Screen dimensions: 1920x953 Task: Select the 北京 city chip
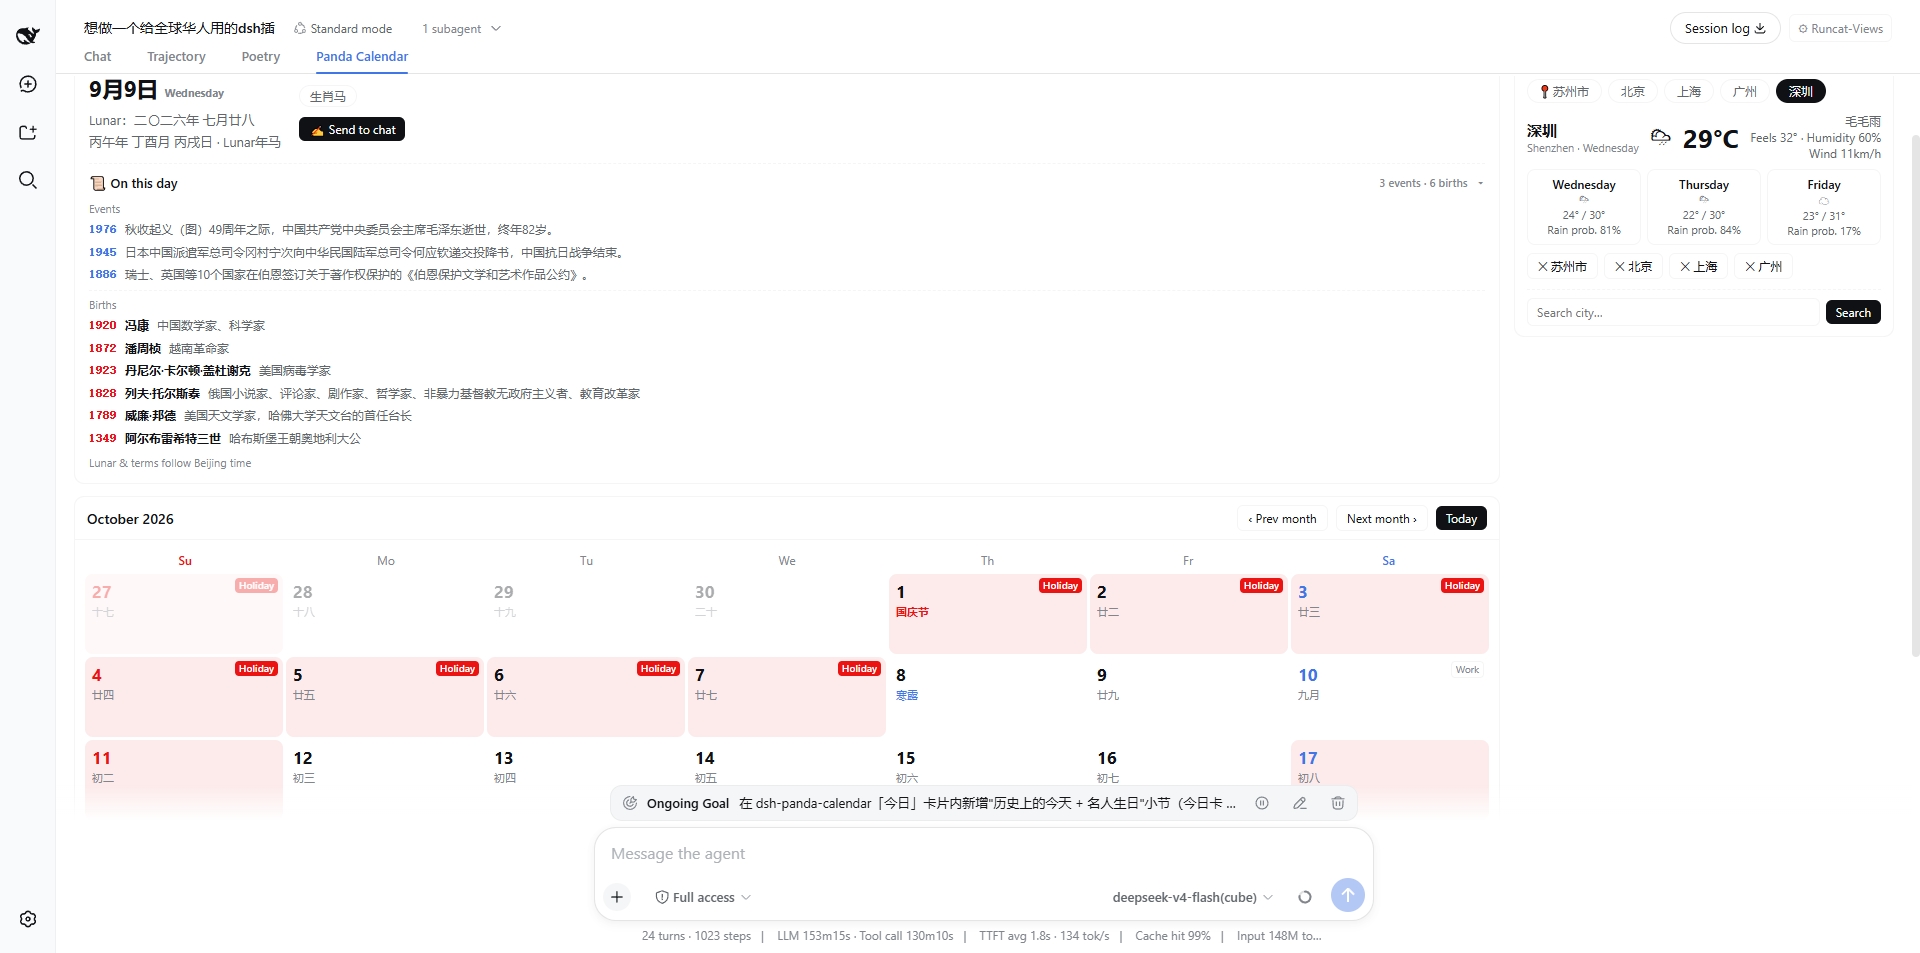[1632, 91]
